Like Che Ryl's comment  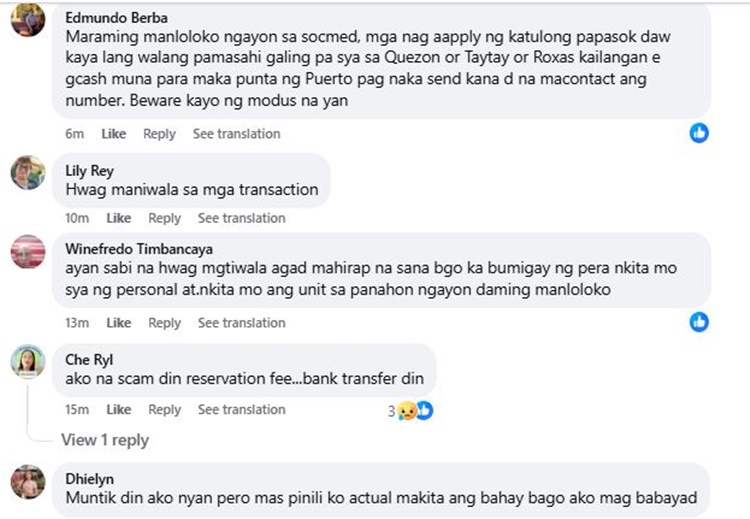click(119, 409)
